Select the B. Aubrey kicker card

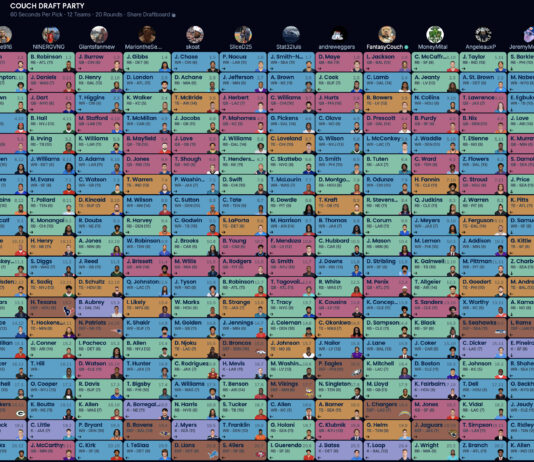point(99,307)
